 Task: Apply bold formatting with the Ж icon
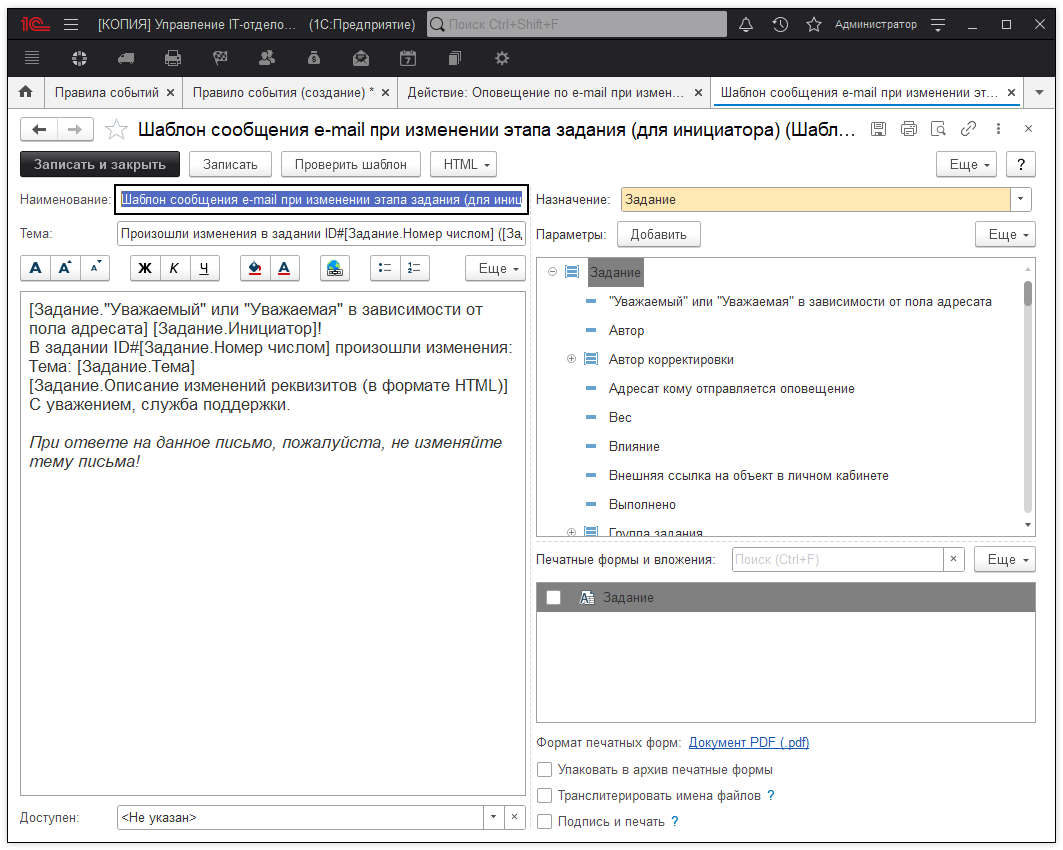point(144,268)
